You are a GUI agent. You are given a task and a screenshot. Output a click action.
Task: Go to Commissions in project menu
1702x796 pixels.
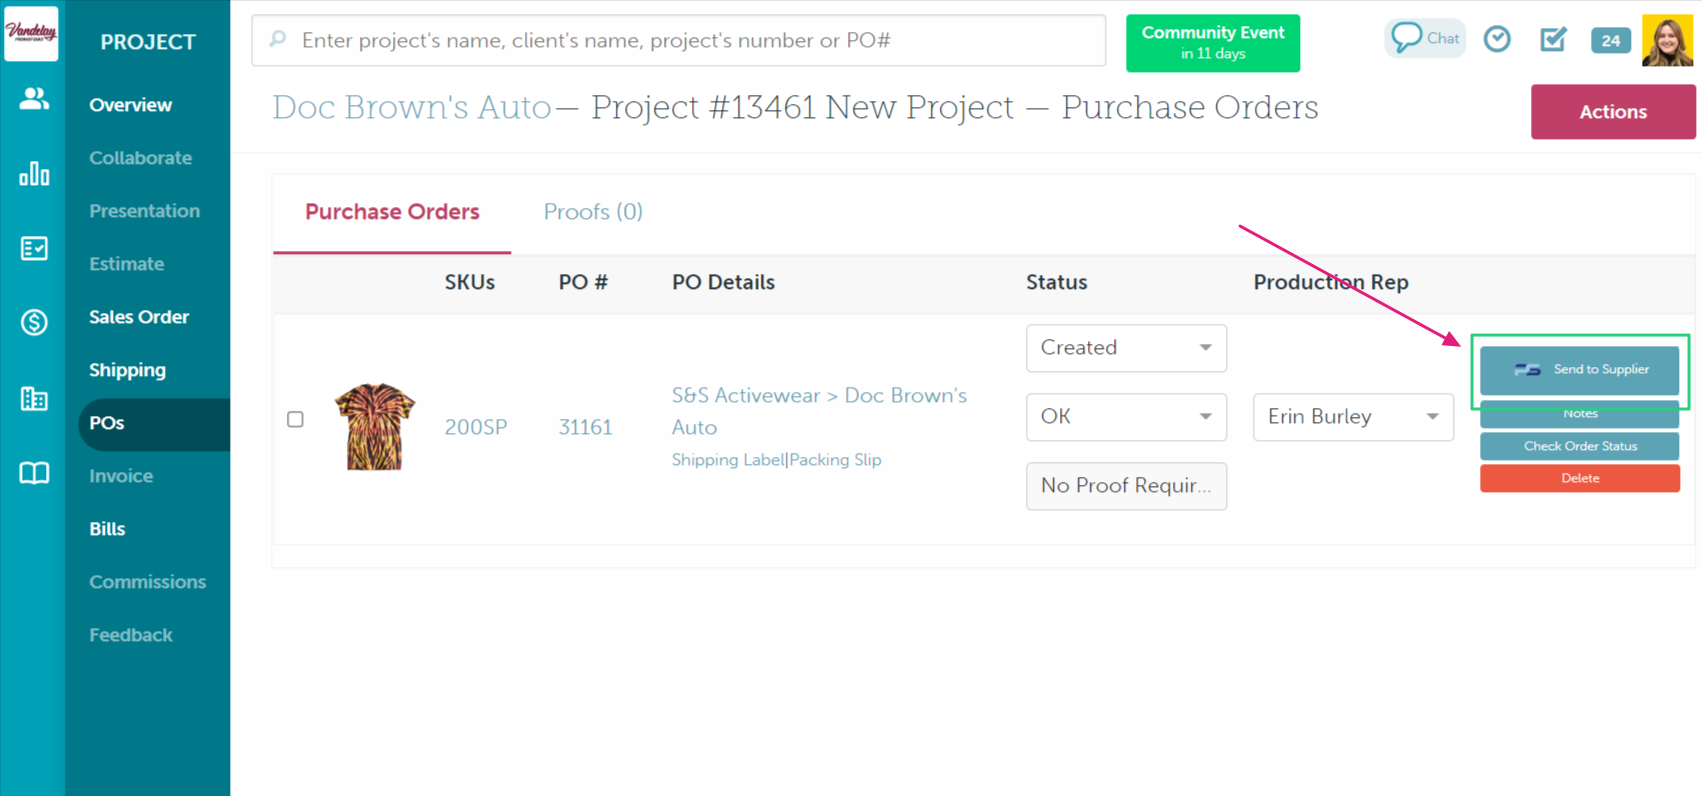coord(147,582)
